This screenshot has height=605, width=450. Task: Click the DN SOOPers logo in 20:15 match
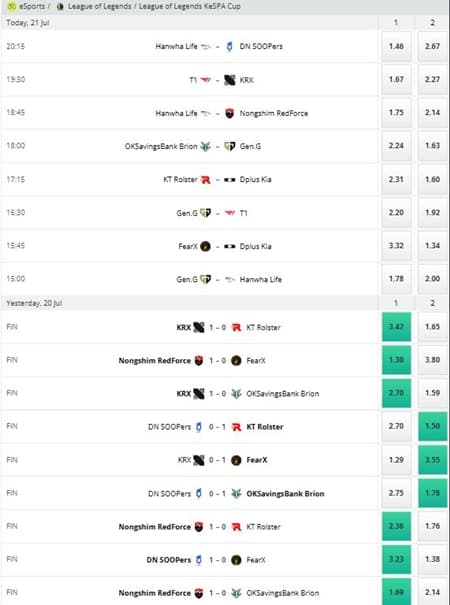(230, 47)
